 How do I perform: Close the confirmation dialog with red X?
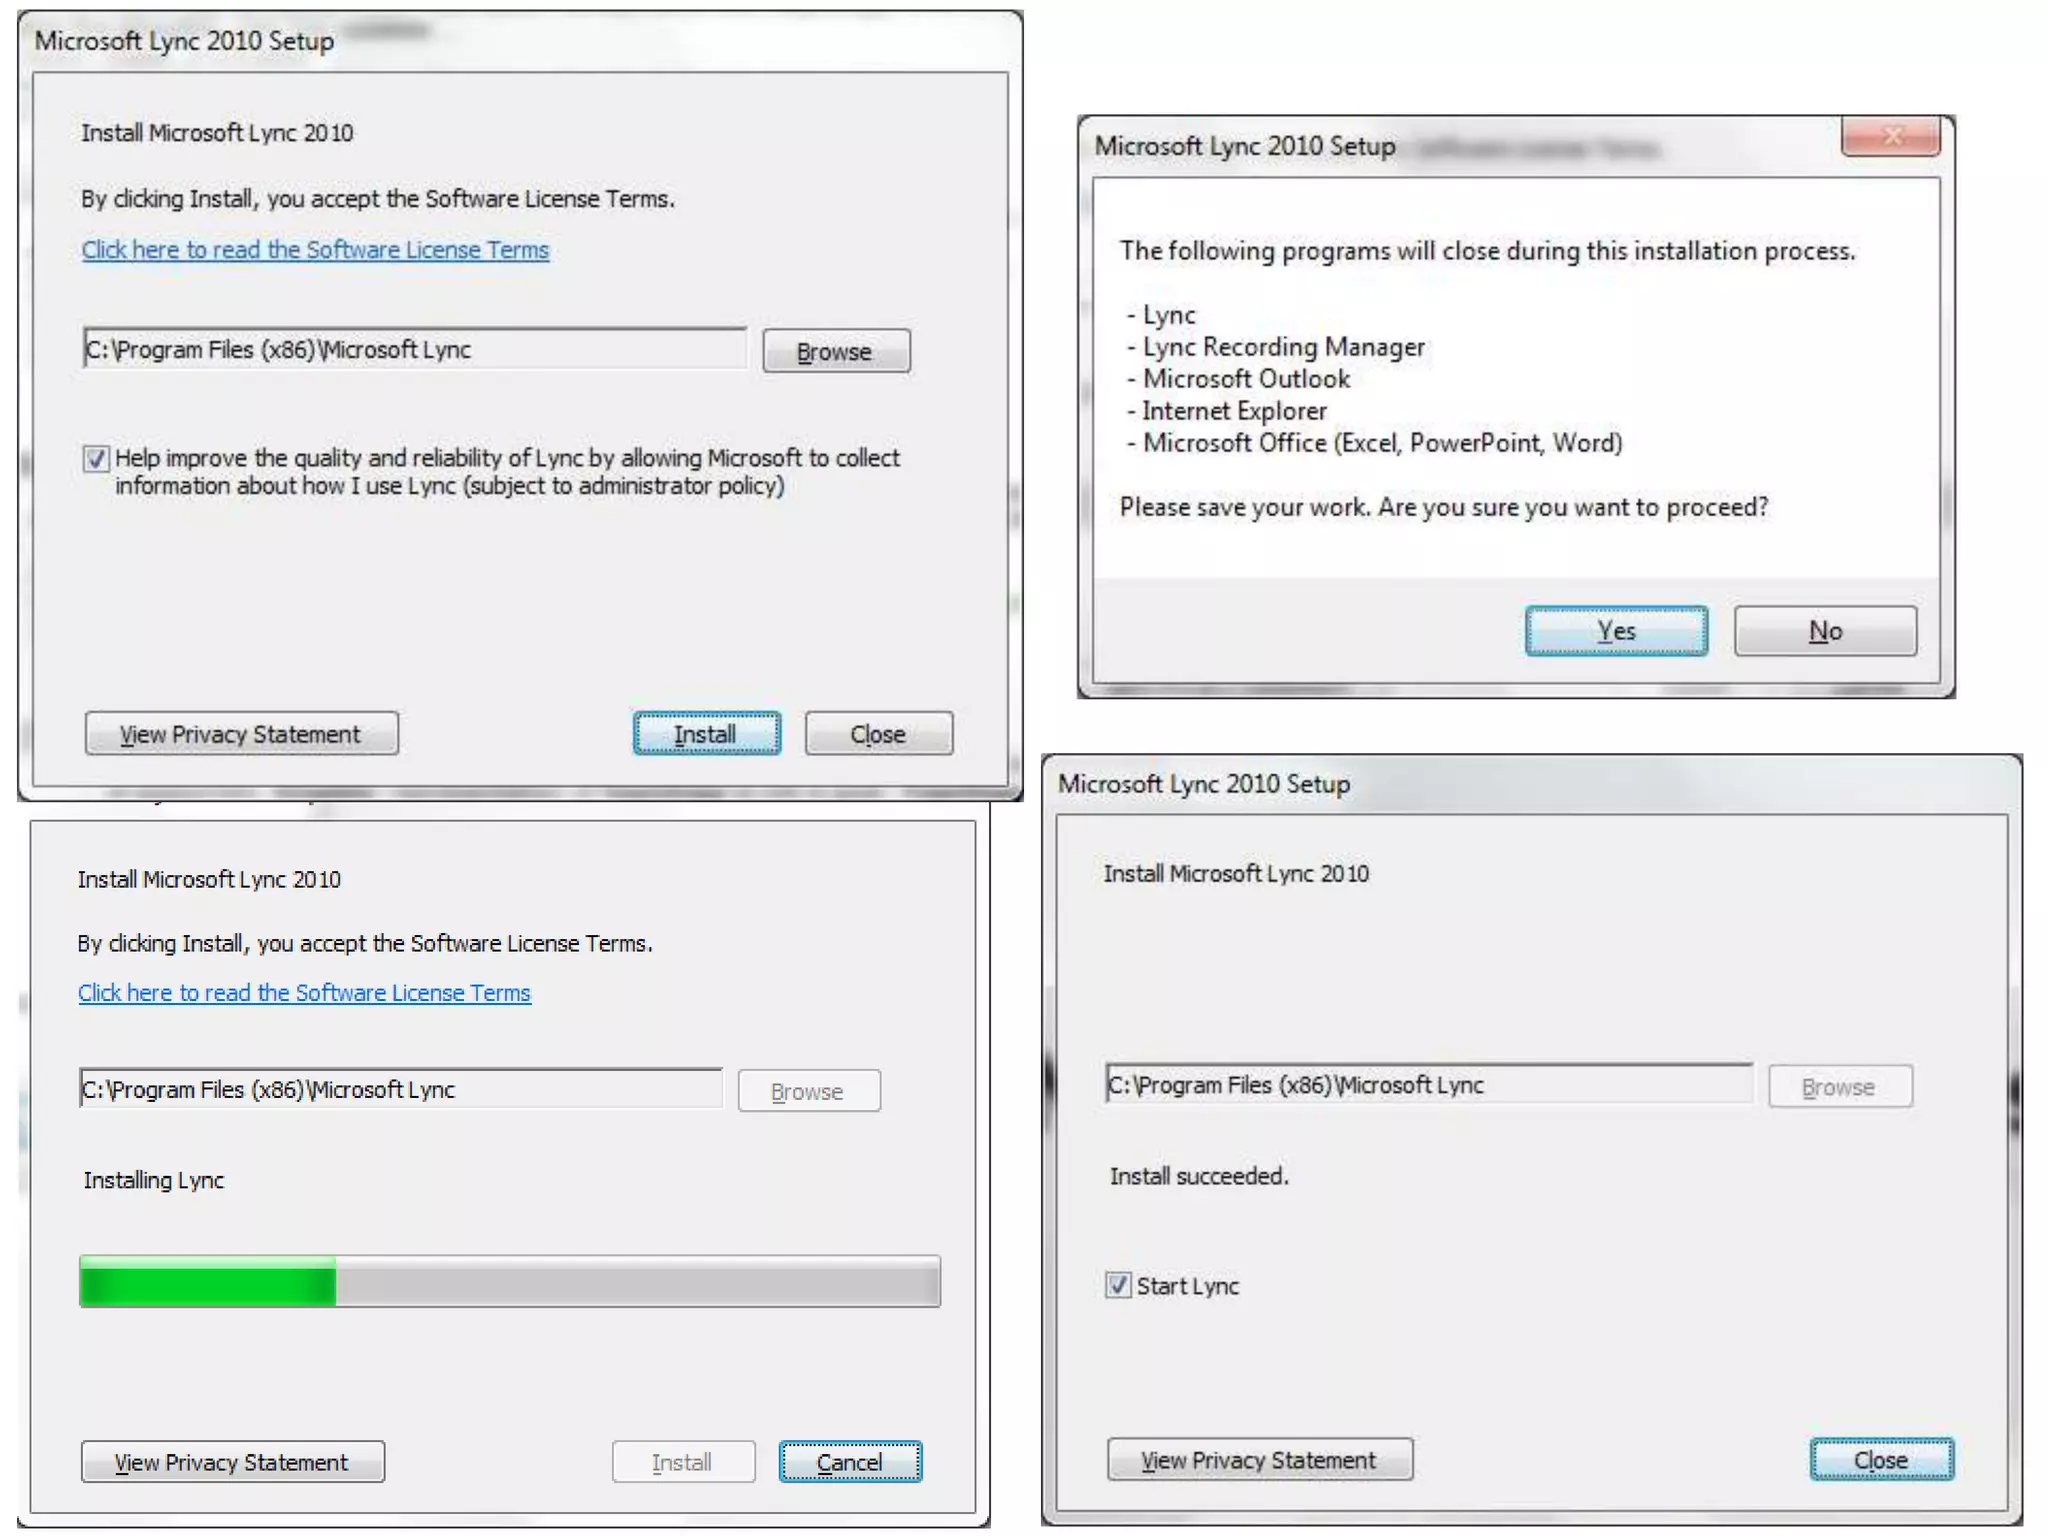[x=1890, y=136]
